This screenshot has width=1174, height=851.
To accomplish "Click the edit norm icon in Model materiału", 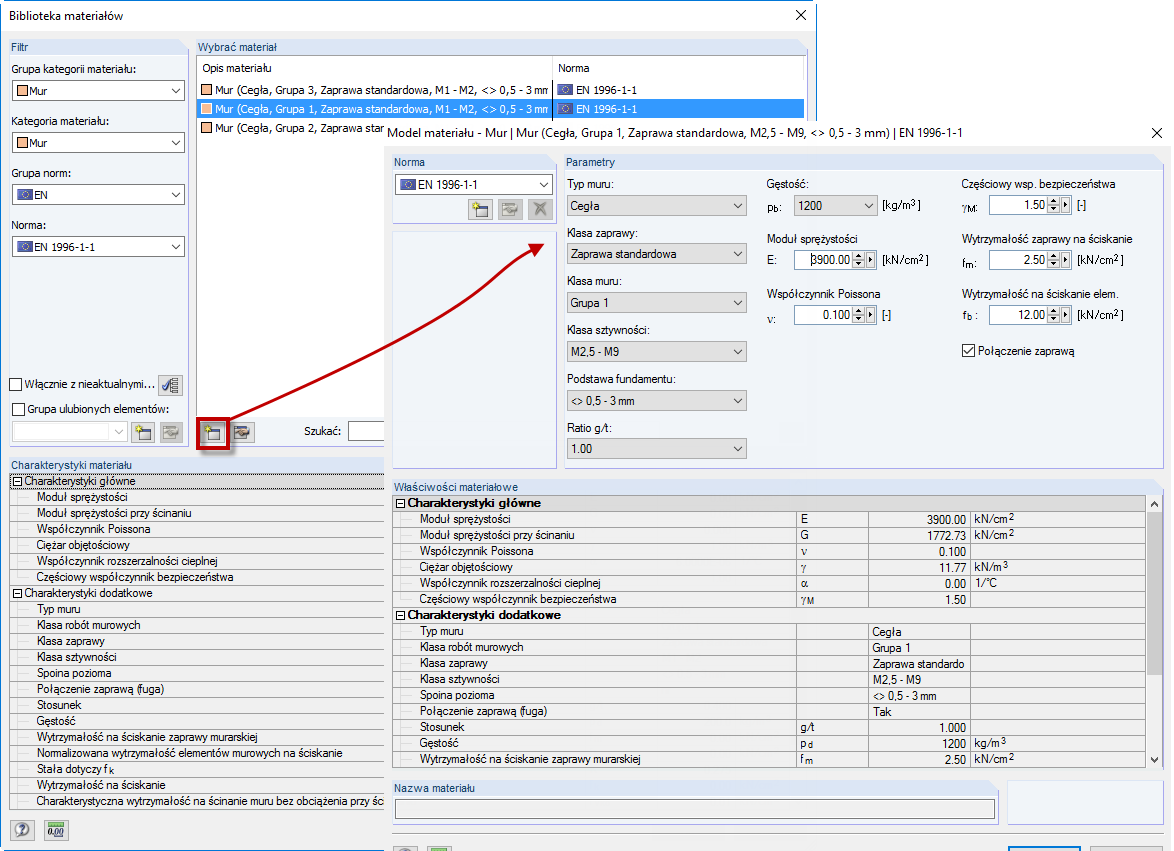I will pyautogui.click(x=510, y=210).
